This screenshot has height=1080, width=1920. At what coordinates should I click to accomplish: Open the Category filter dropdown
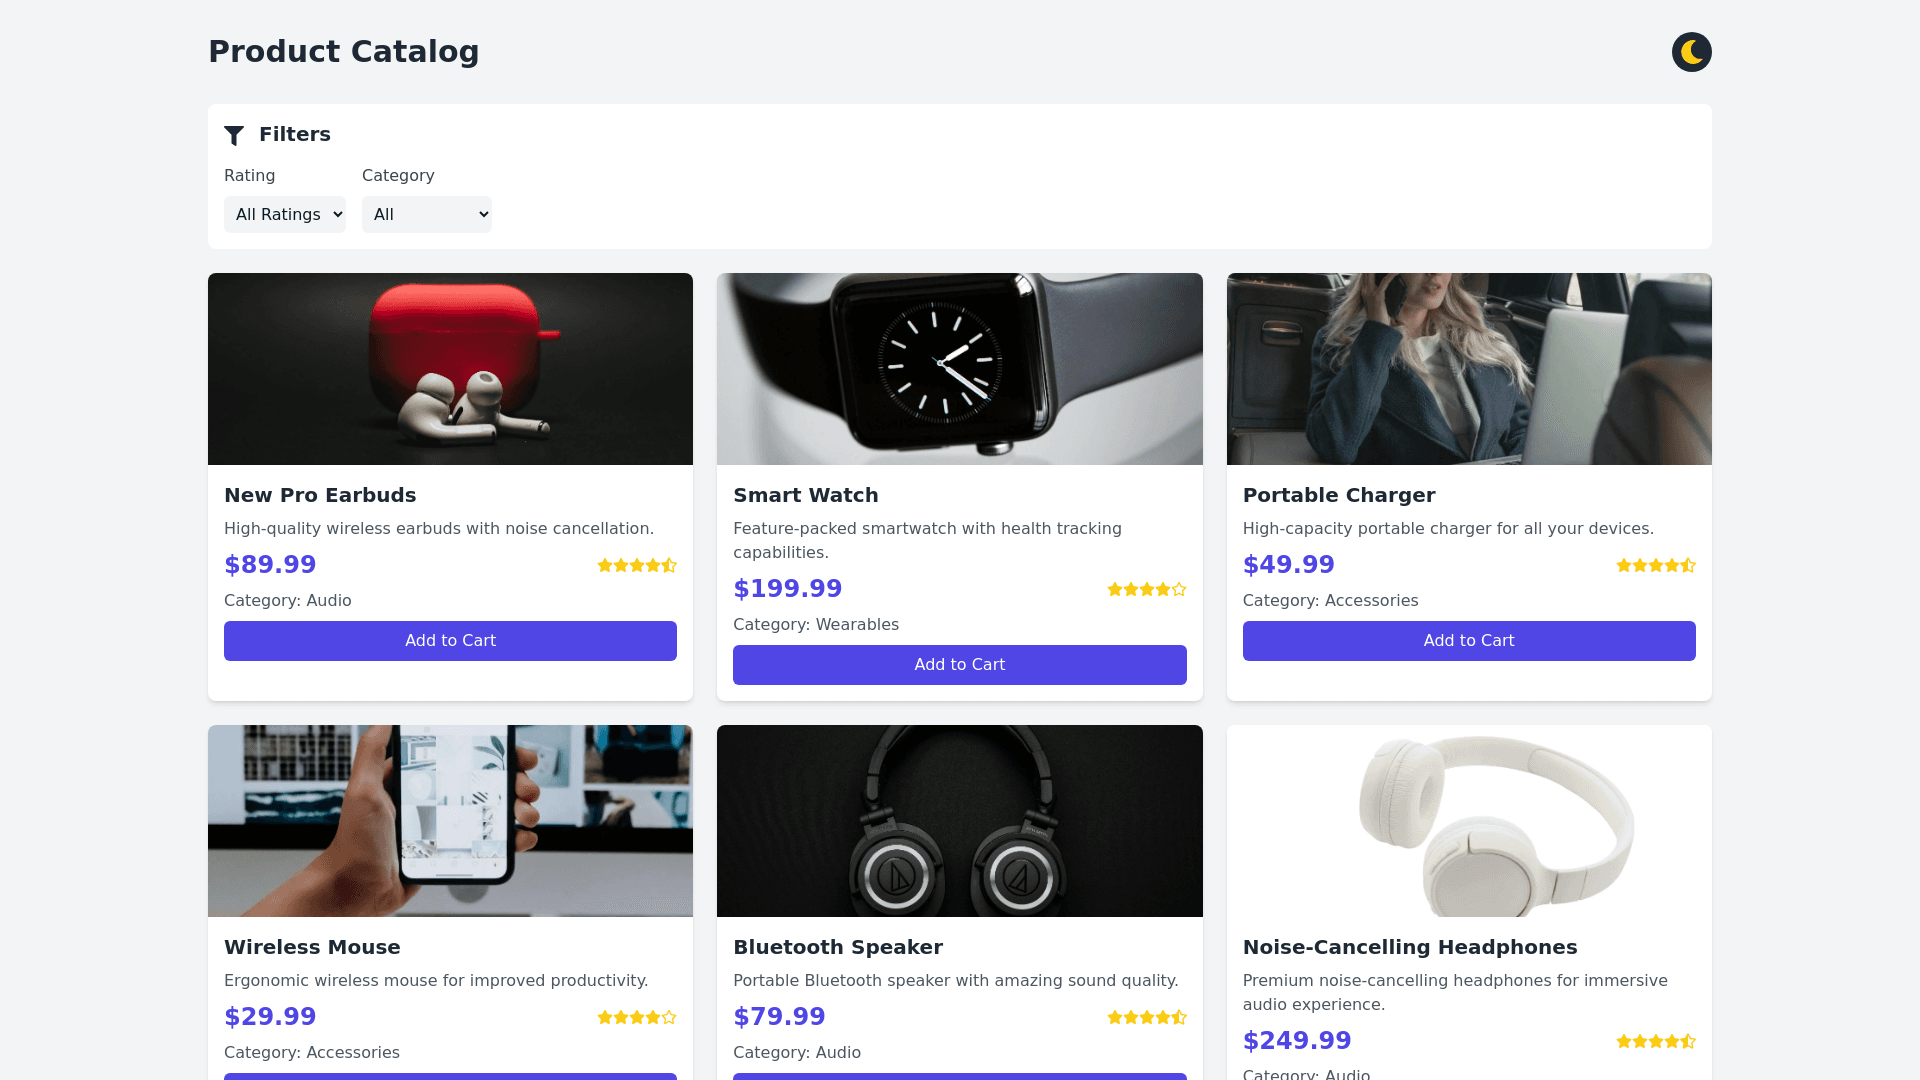[427, 214]
